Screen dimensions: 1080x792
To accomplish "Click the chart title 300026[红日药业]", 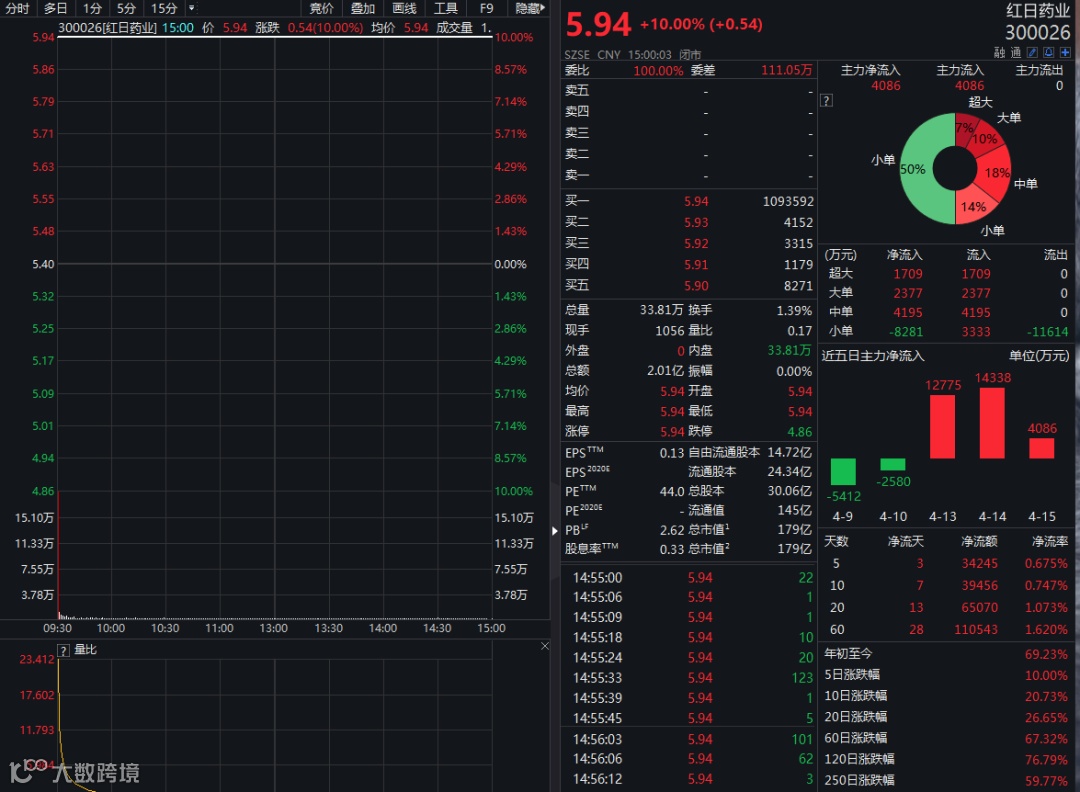I will pos(107,28).
